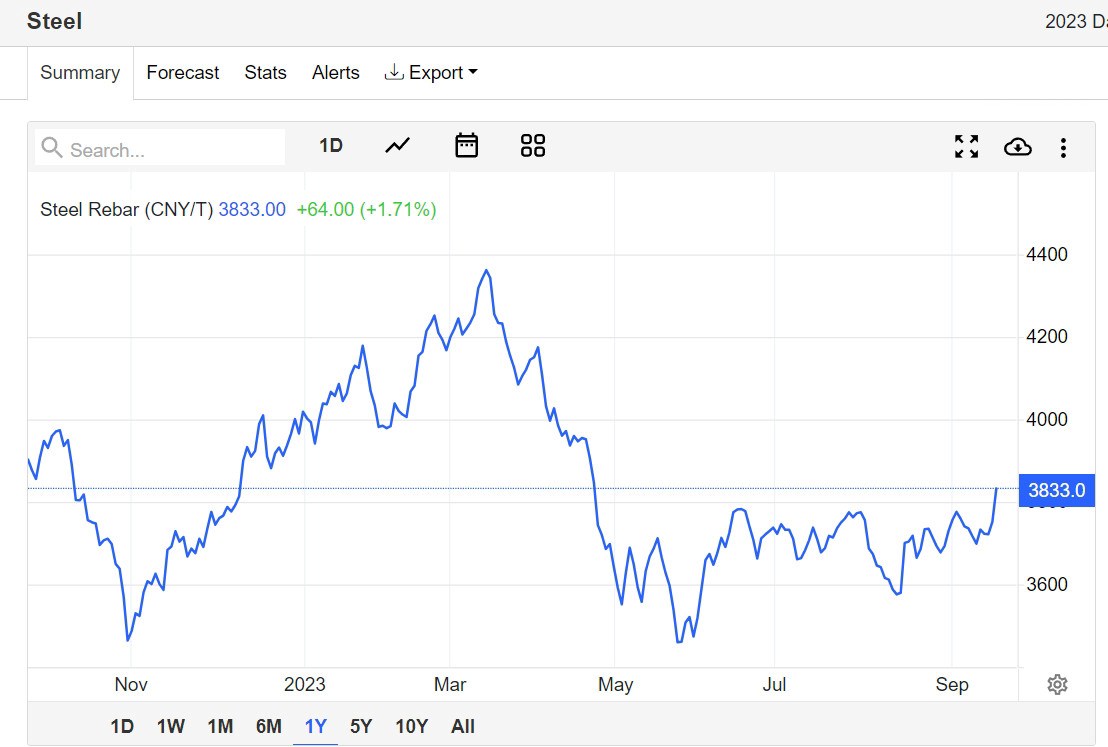Show the All time range
Viewport: 1108px width, 747px height.
pyautogui.click(x=463, y=726)
